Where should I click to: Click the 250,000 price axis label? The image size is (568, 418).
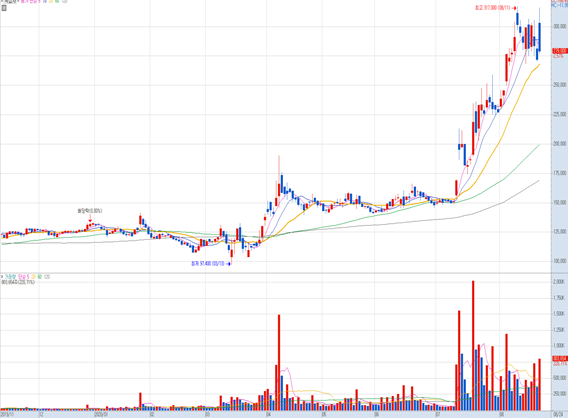560,85
